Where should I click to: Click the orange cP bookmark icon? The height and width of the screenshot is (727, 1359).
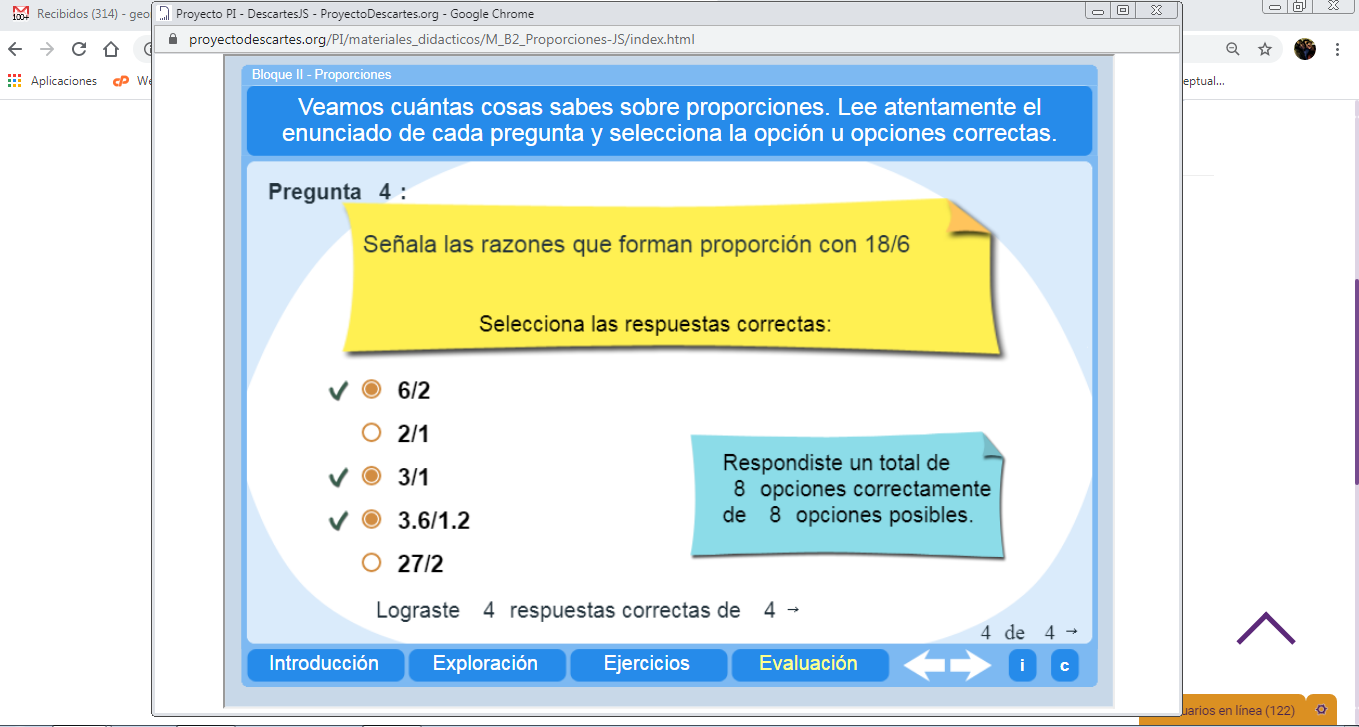tap(121, 81)
